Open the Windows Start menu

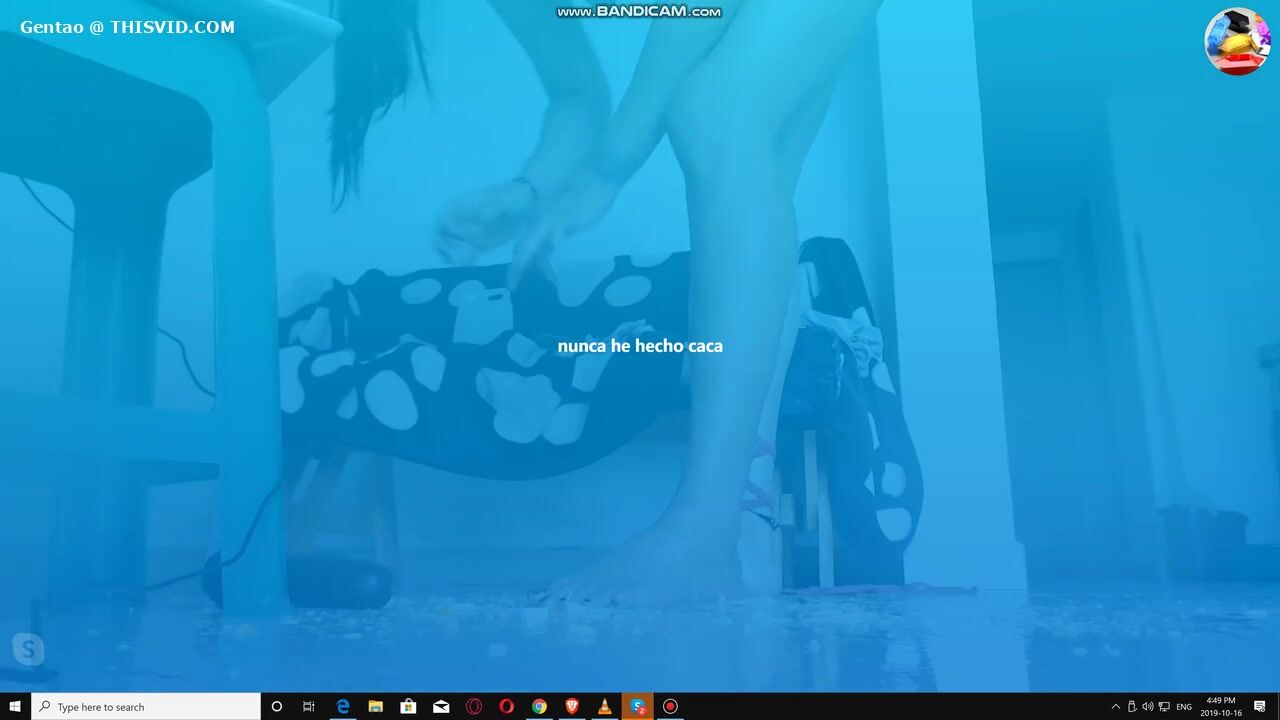coord(15,706)
